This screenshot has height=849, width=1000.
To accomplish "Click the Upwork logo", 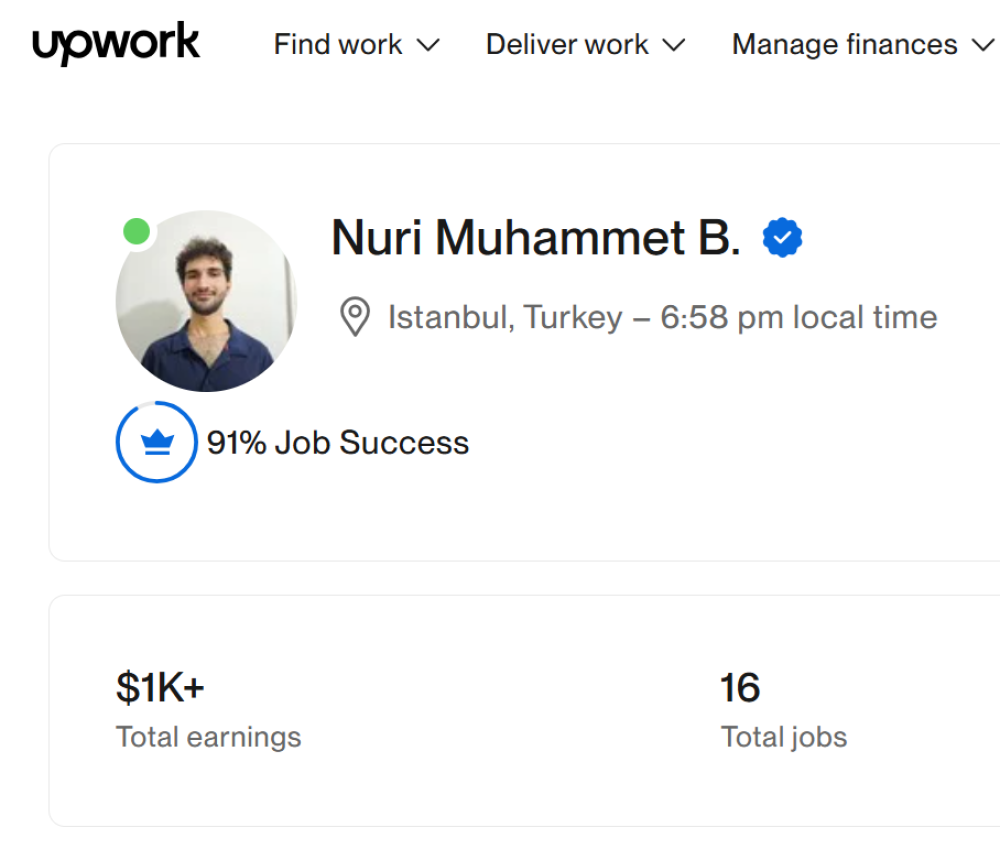I will [x=116, y=44].
